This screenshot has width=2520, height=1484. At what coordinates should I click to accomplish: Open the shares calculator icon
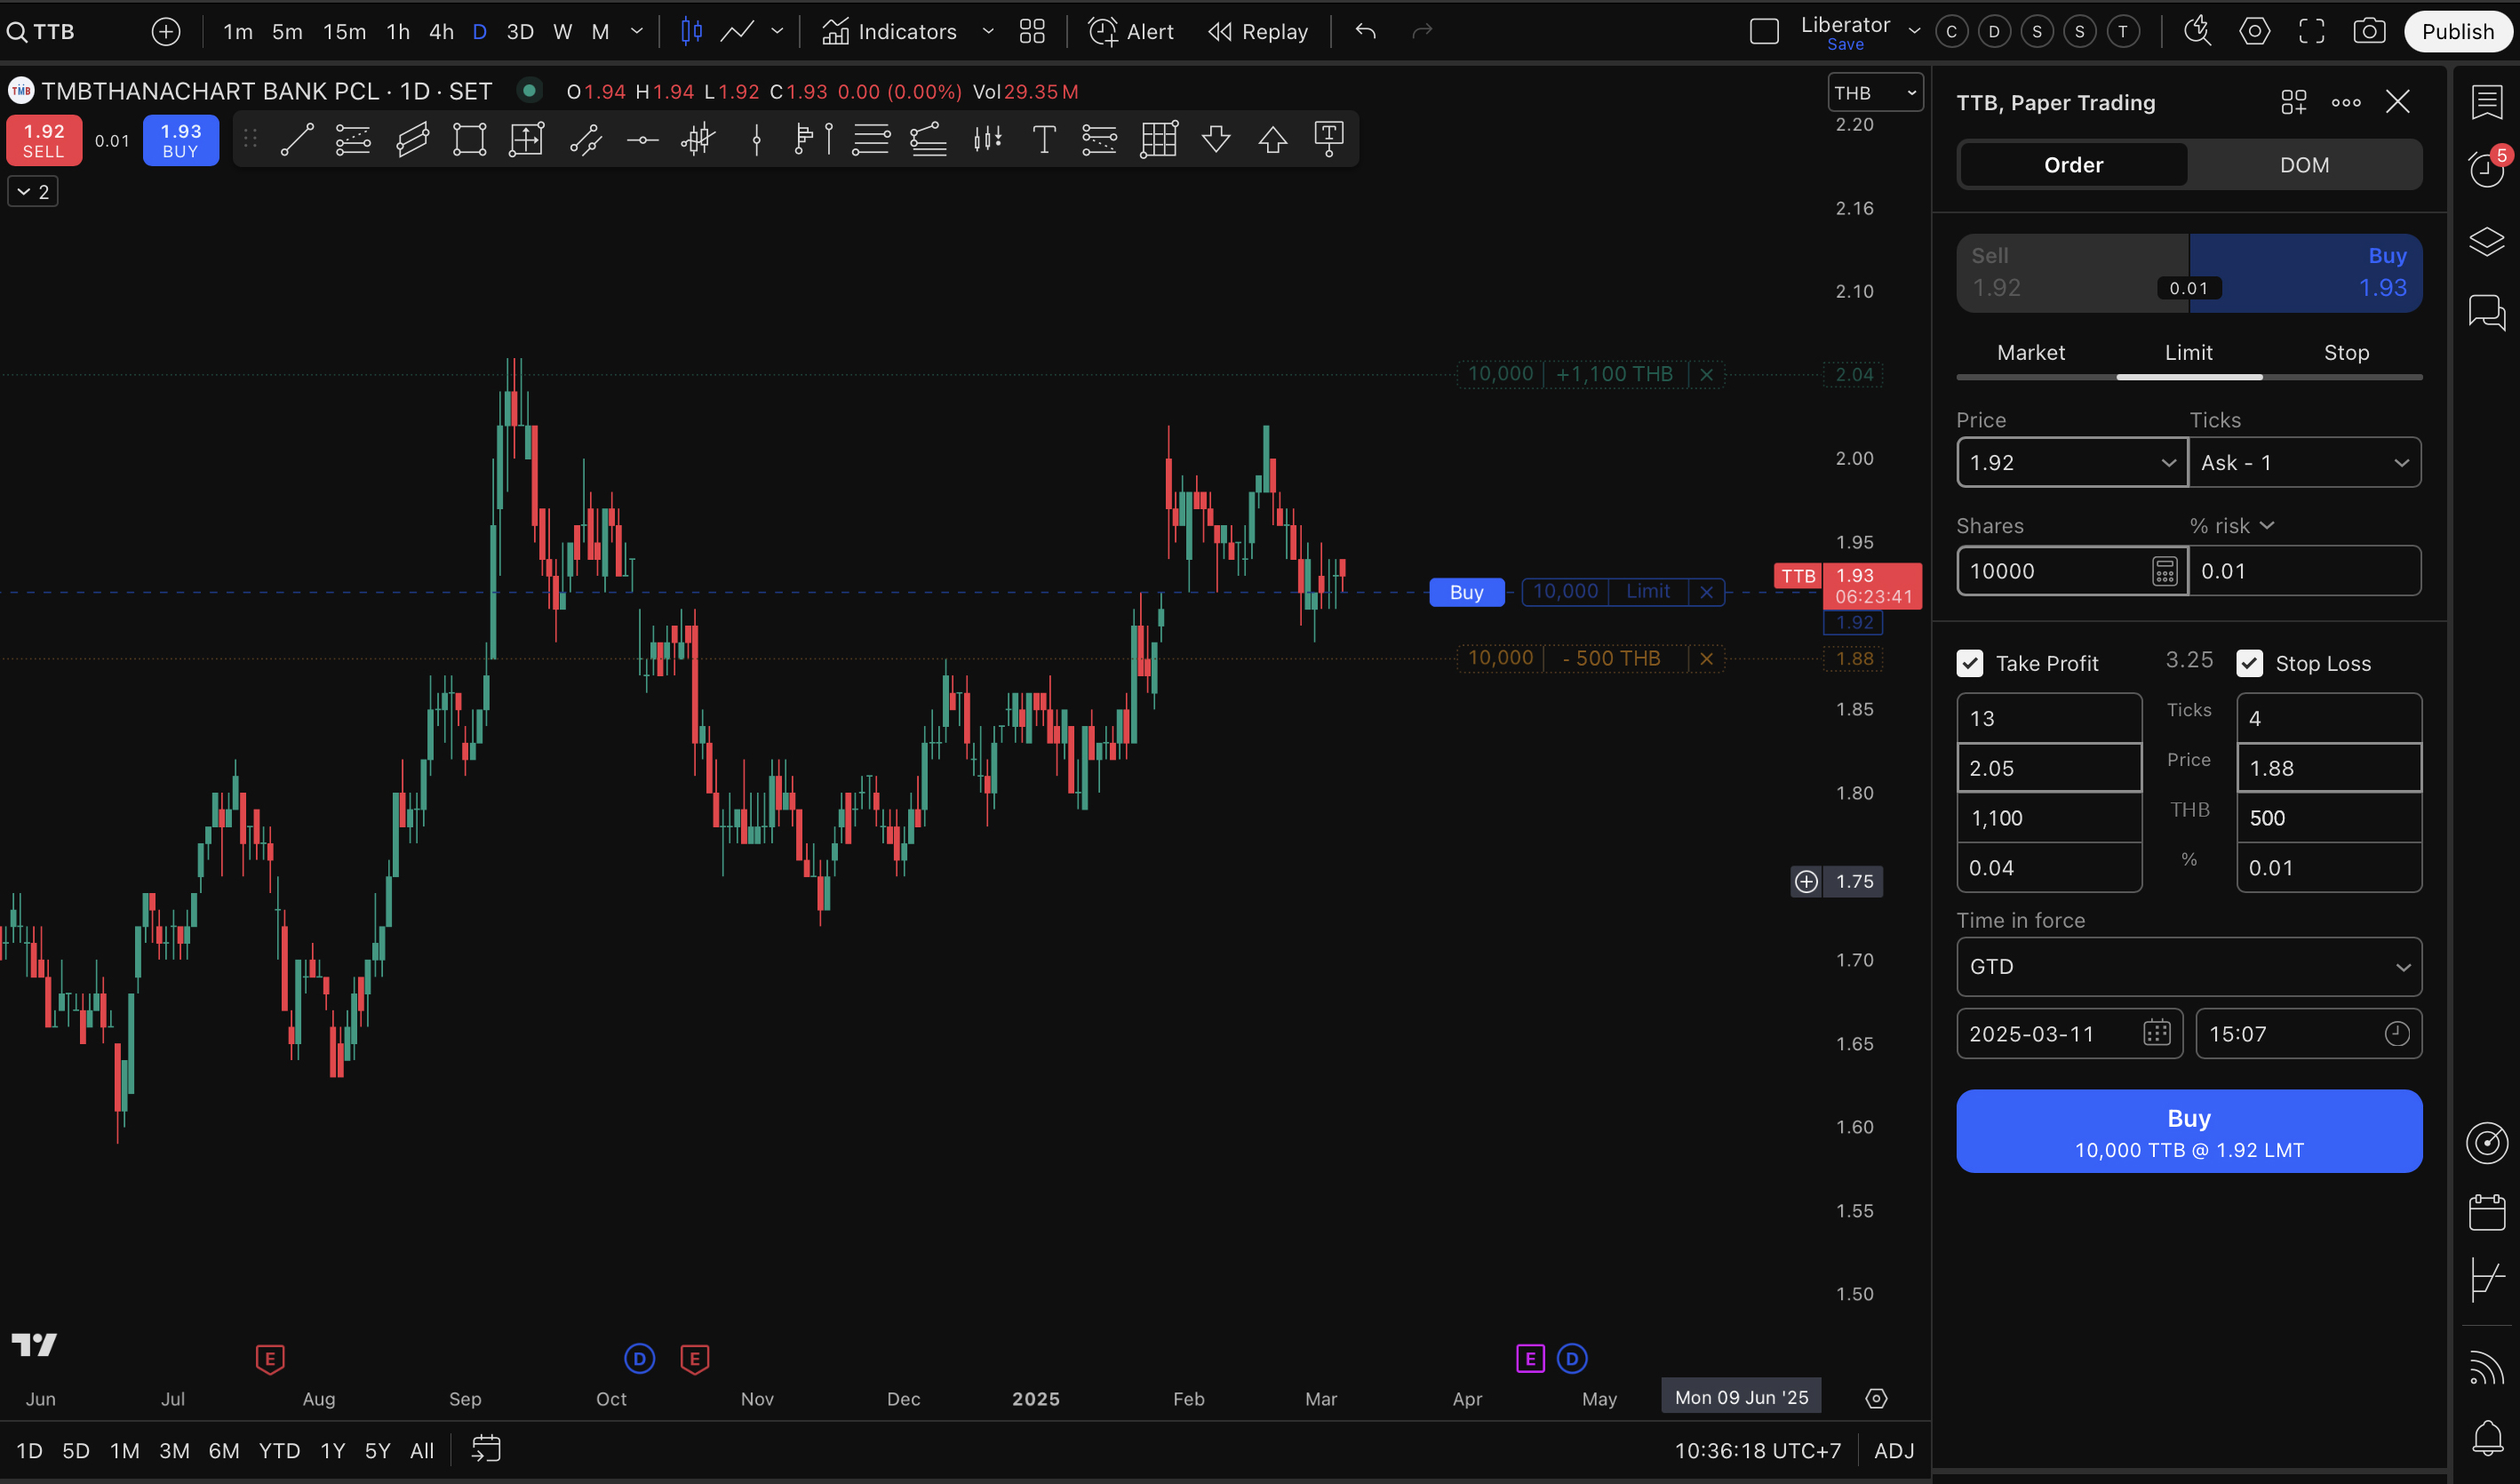click(x=2165, y=571)
